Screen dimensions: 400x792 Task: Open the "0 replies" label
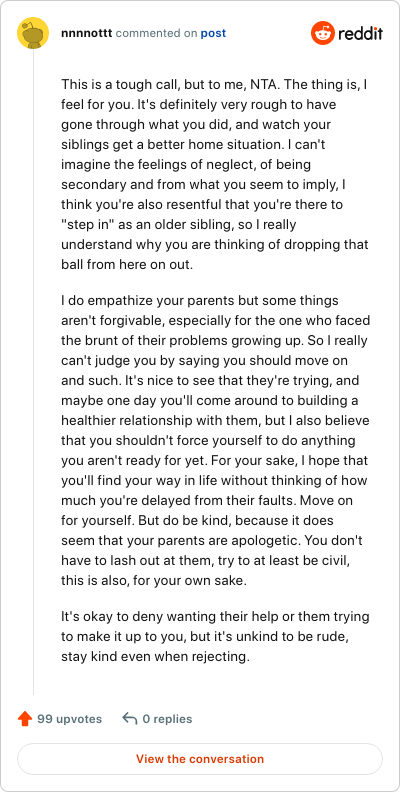tap(167, 719)
